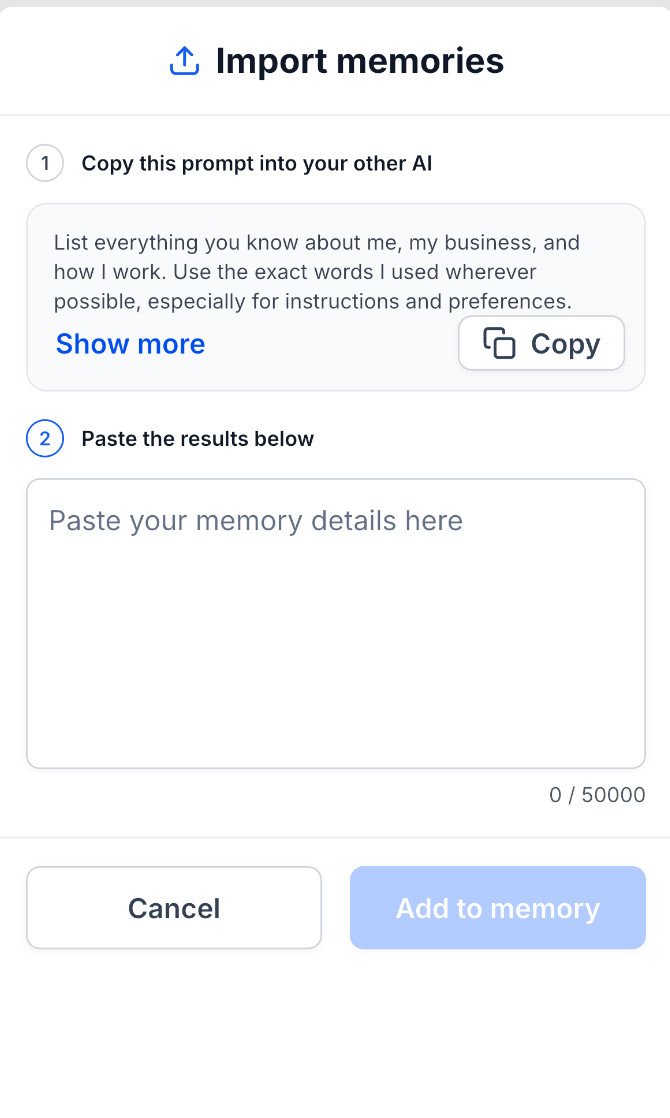
Task: Click the 'Paste the results below' label
Action: click(197, 439)
